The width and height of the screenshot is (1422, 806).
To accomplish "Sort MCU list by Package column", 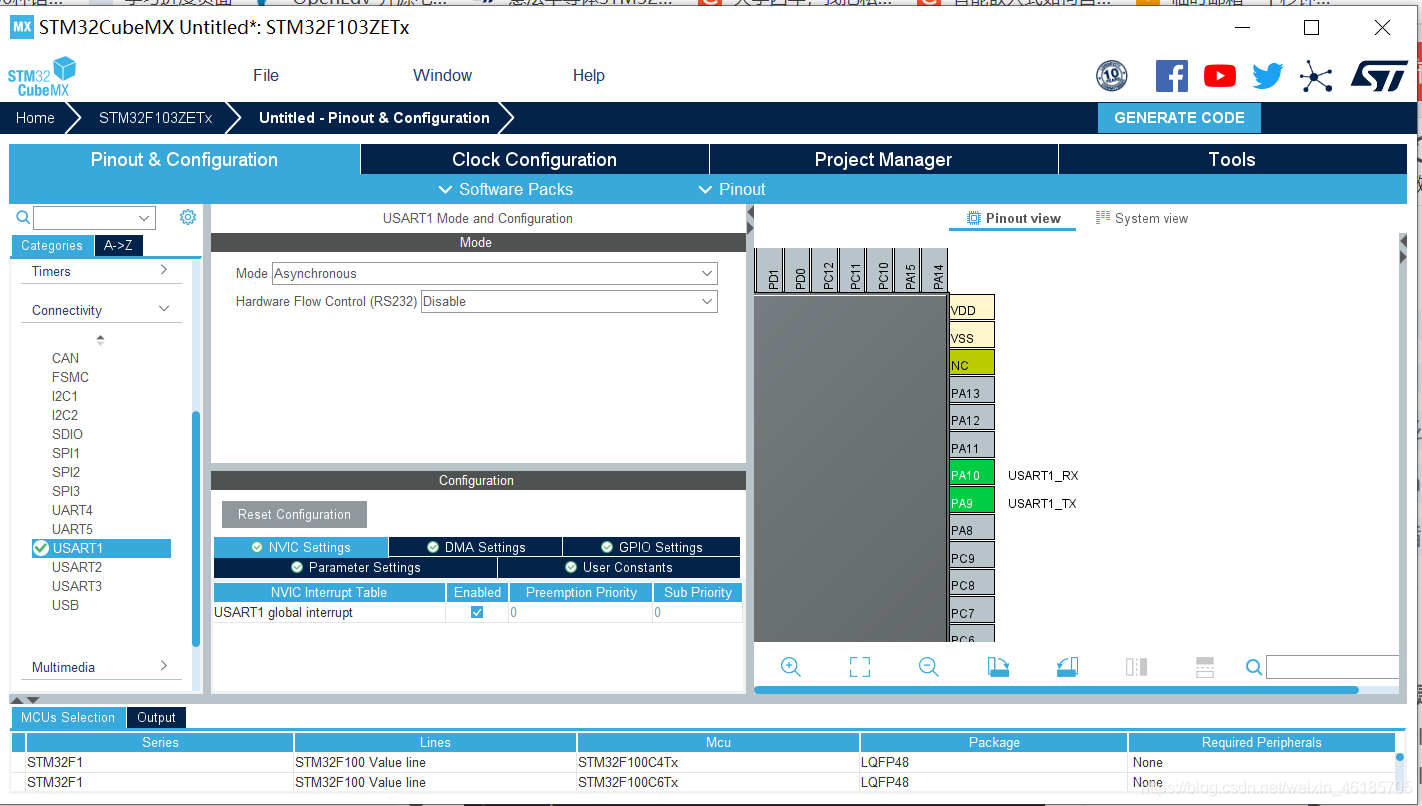I will pyautogui.click(x=994, y=742).
